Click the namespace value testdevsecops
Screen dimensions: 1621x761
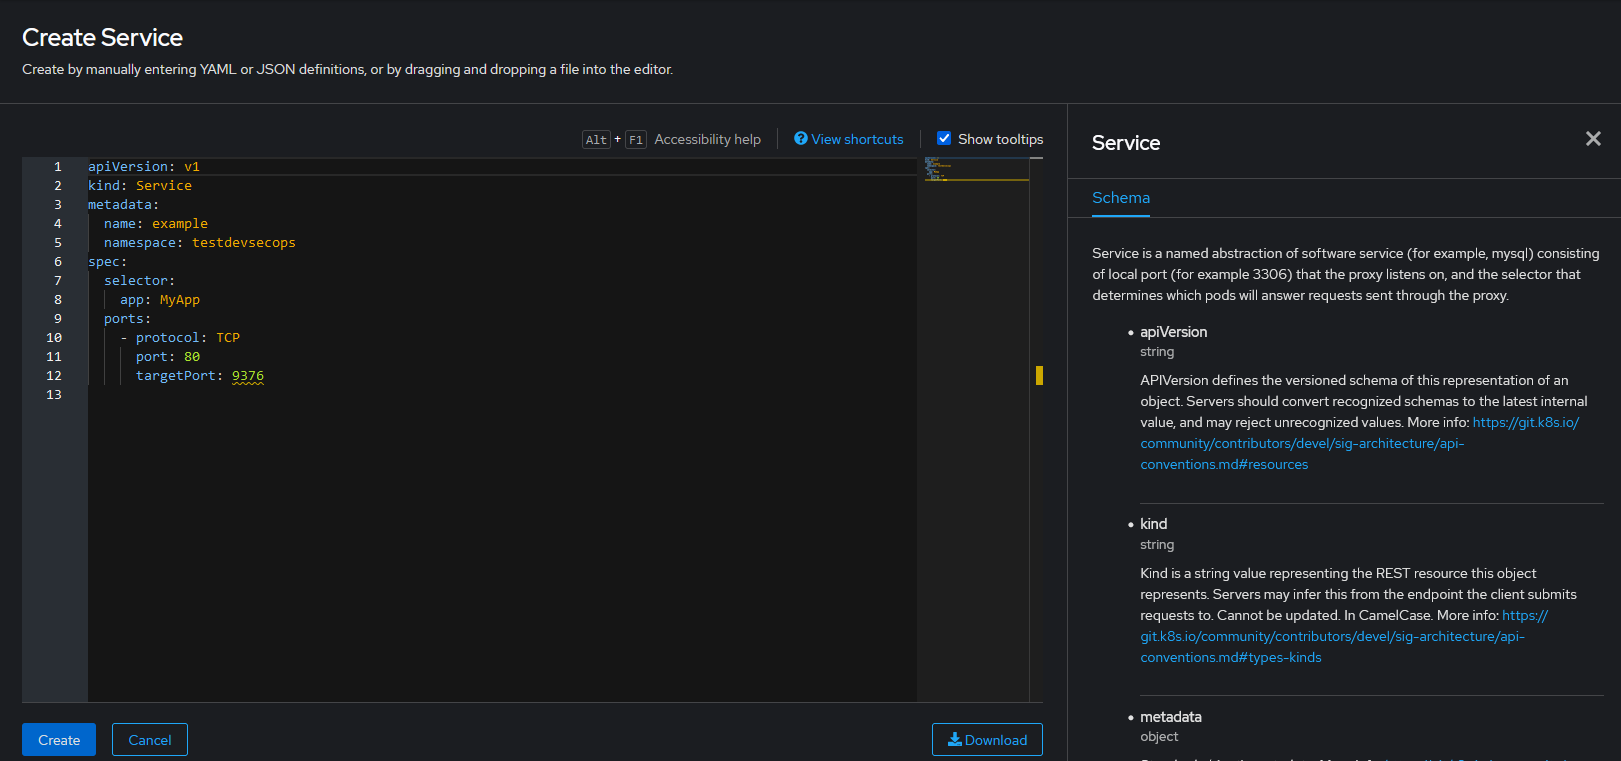[x=244, y=243]
